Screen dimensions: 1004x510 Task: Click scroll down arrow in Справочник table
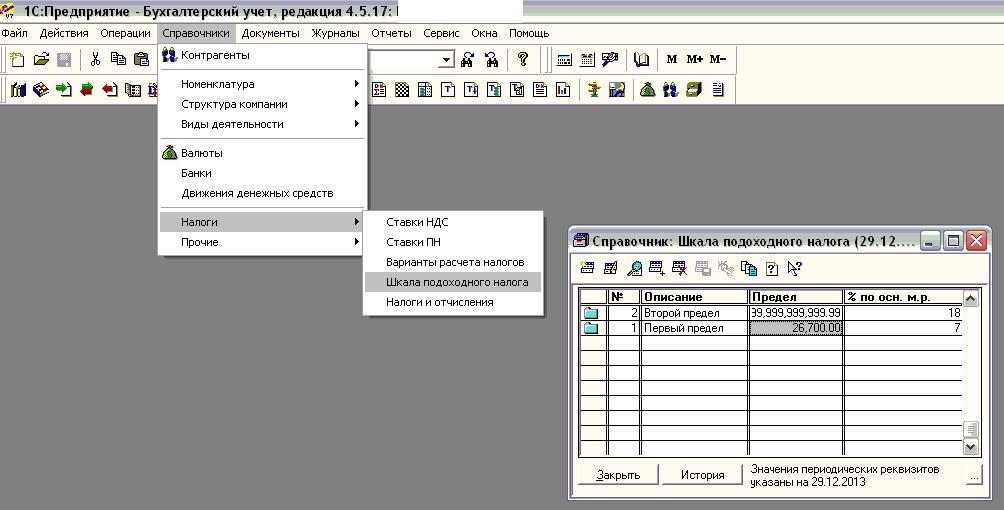coord(971,447)
